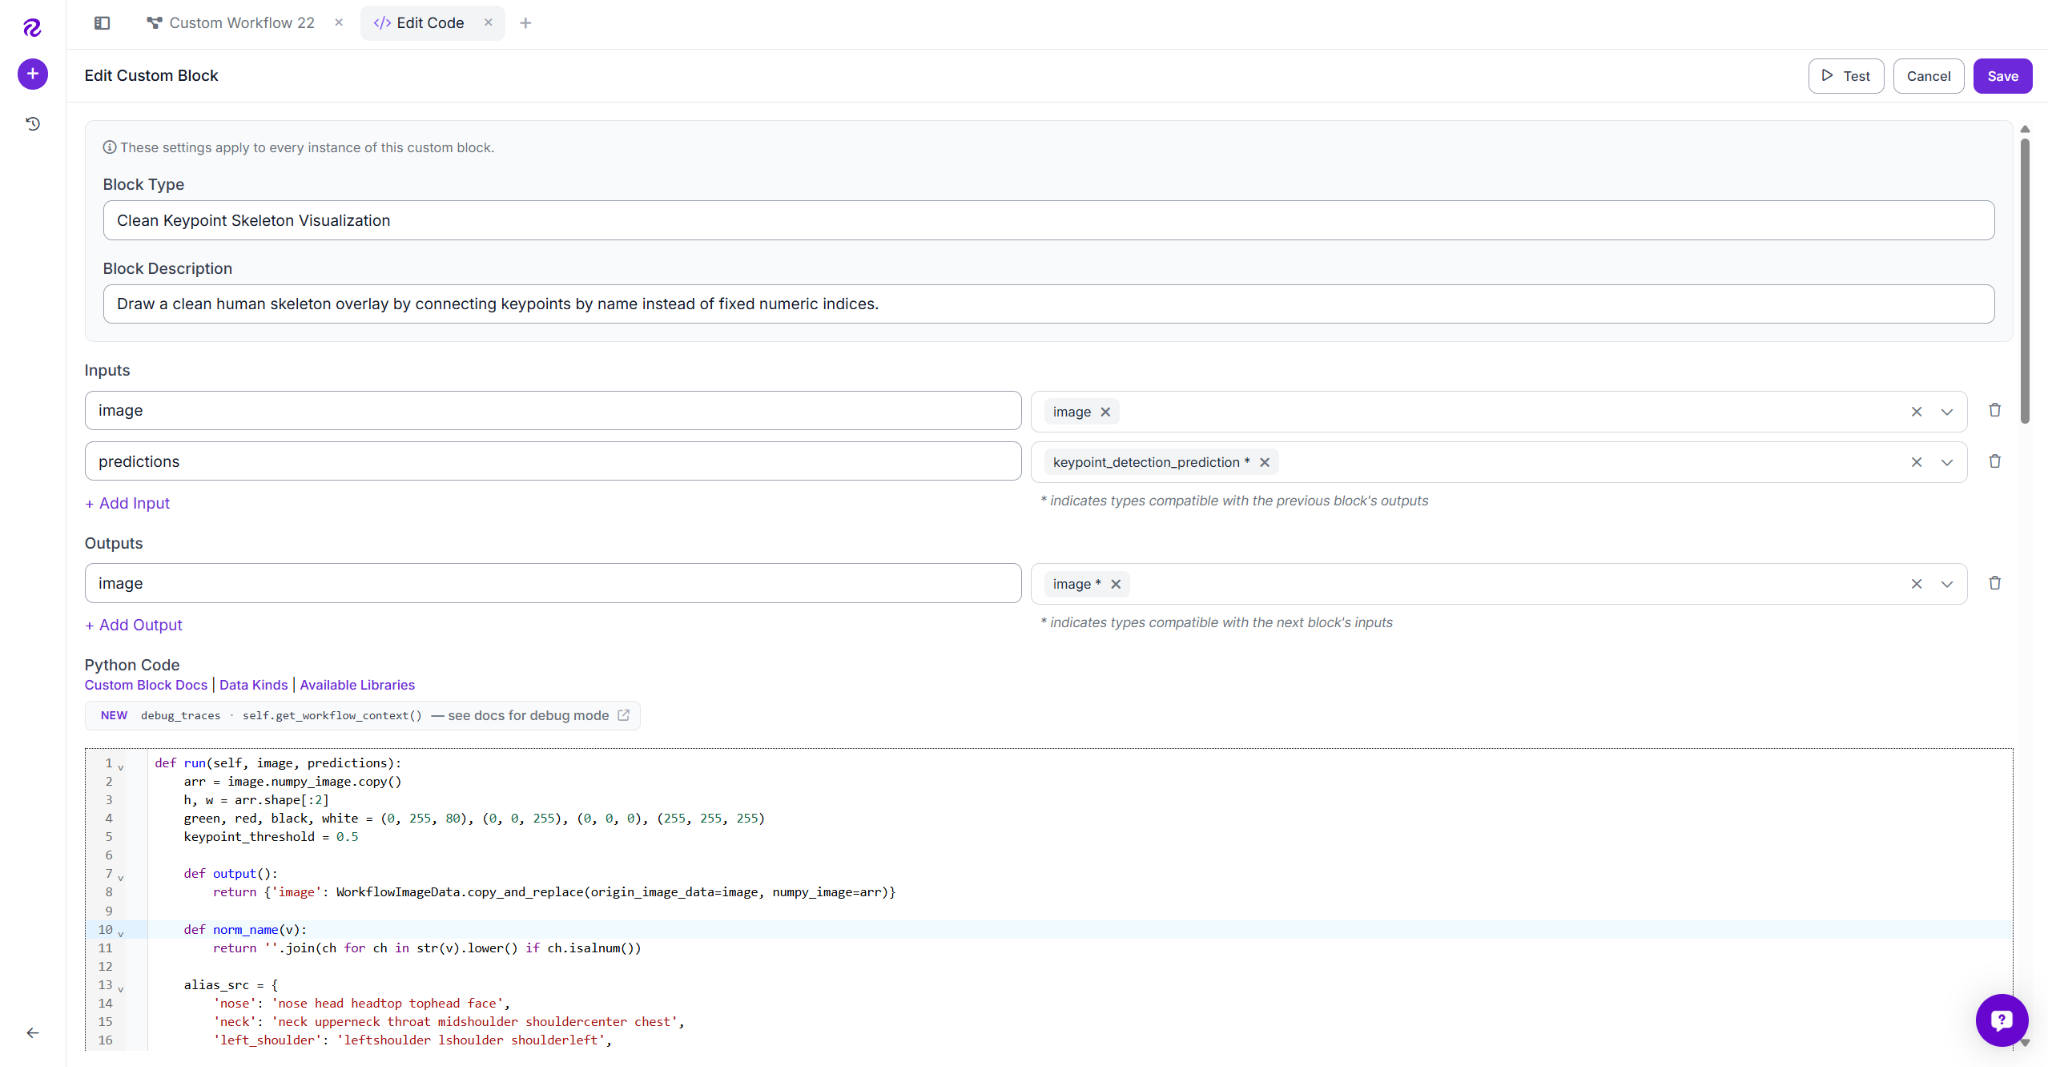Screen dimensions: 2048x1067
Task: Open Available Libraries link
Action: [x=357, y=685]
